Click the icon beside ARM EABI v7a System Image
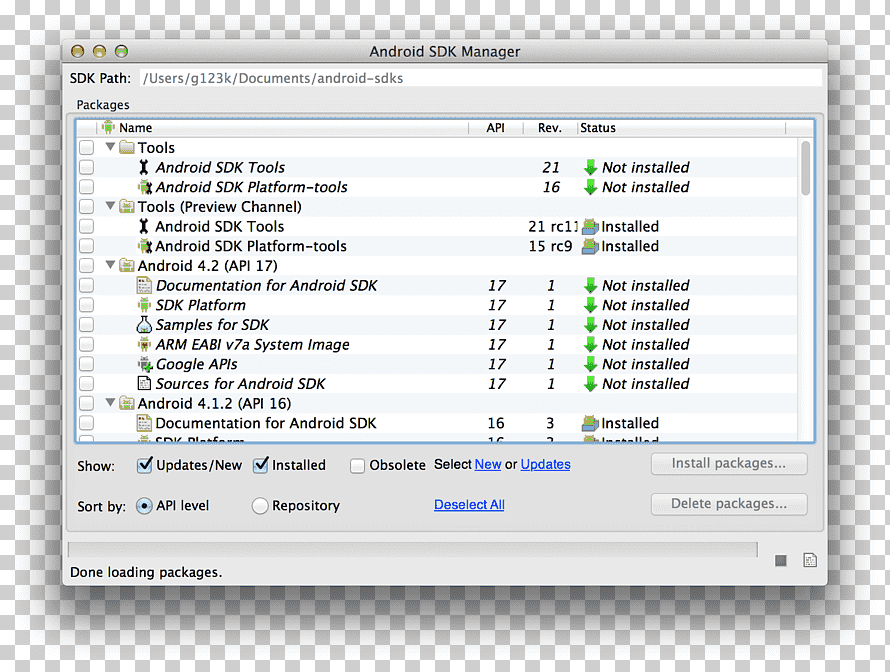 [x=144, y=345]
